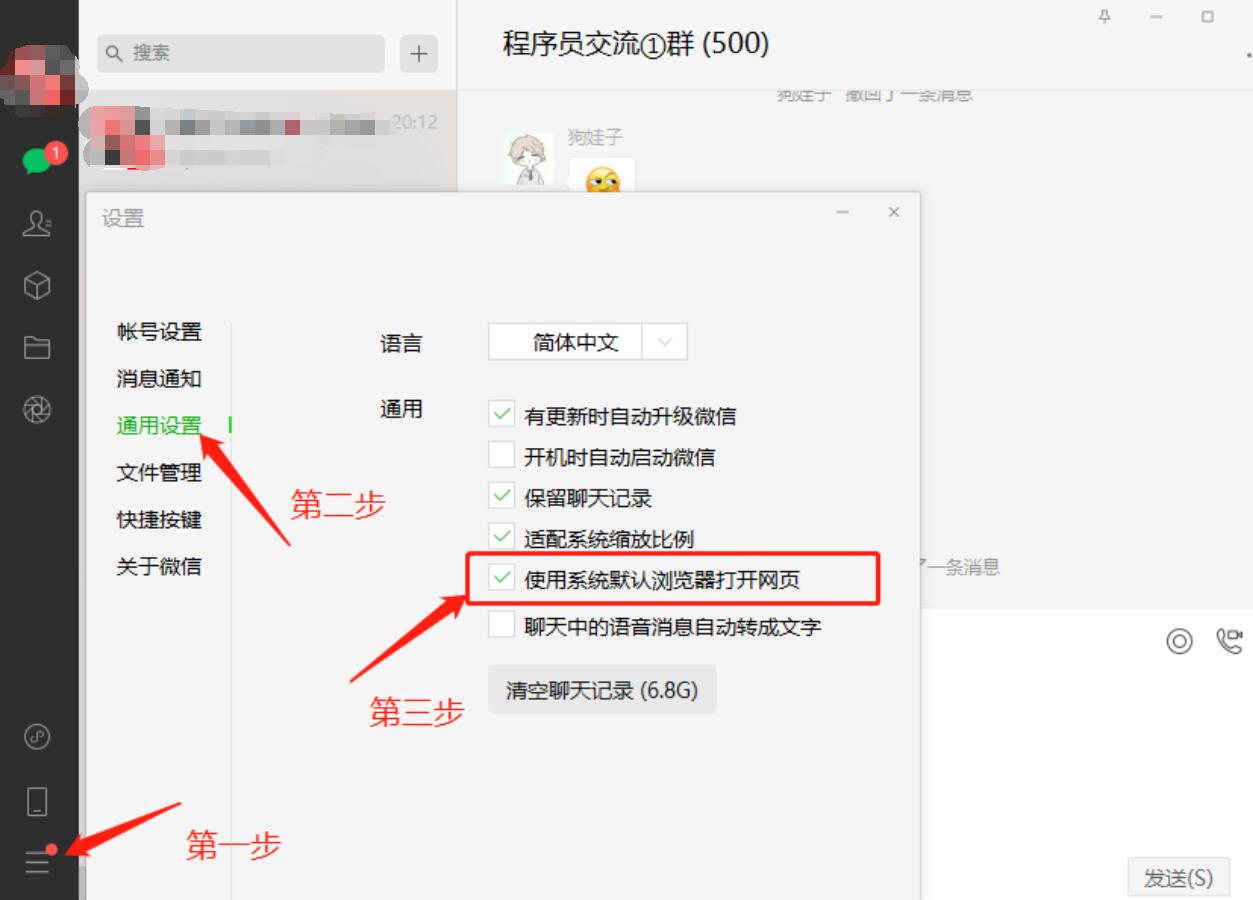The height and width of the screenshot is (900, 1253).
Task: Expand the 简体中文 language dropdown arrow
Action: click(x=665, y=342)
